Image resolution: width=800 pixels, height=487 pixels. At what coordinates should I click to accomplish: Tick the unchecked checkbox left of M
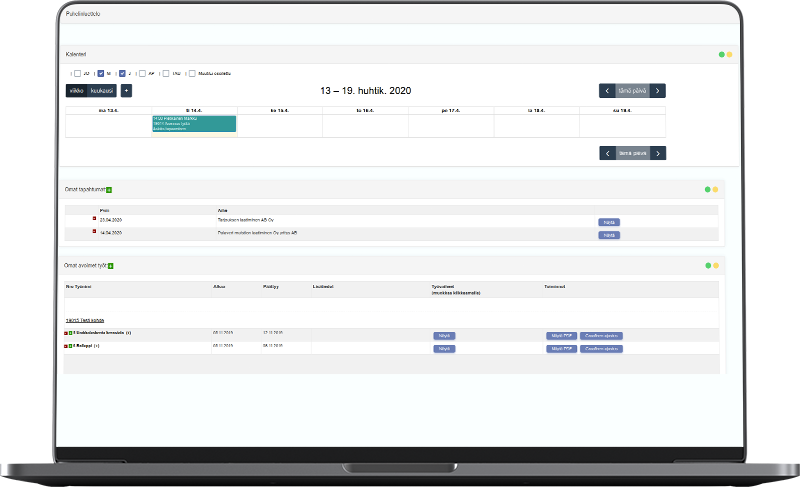(78, 73)
